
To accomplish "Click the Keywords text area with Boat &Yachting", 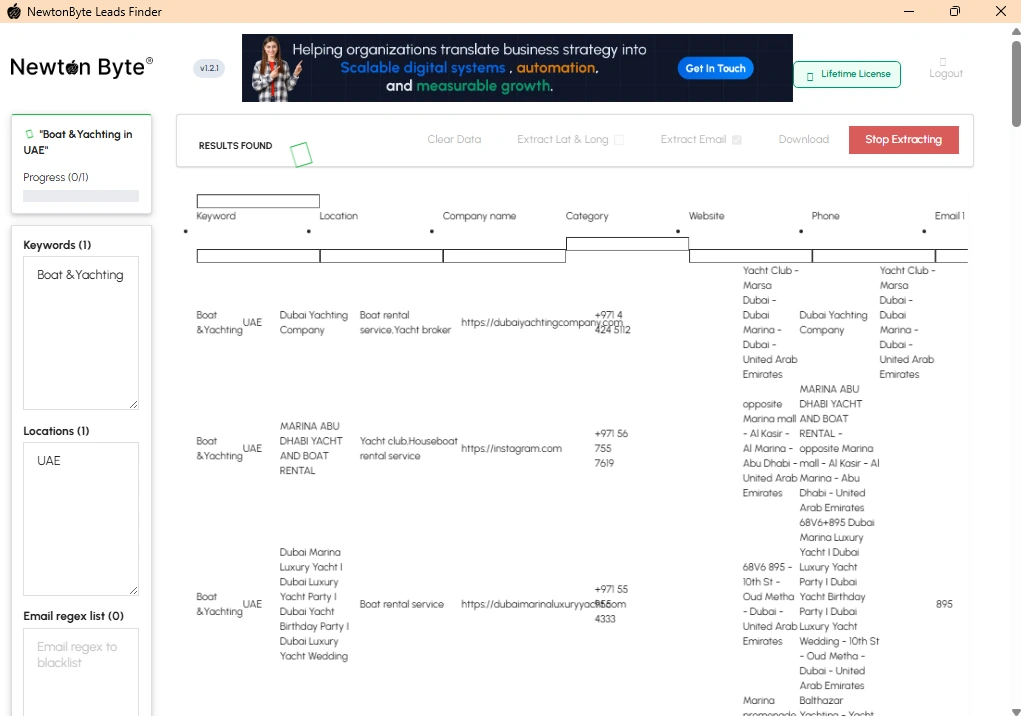I will click(81, 333).
